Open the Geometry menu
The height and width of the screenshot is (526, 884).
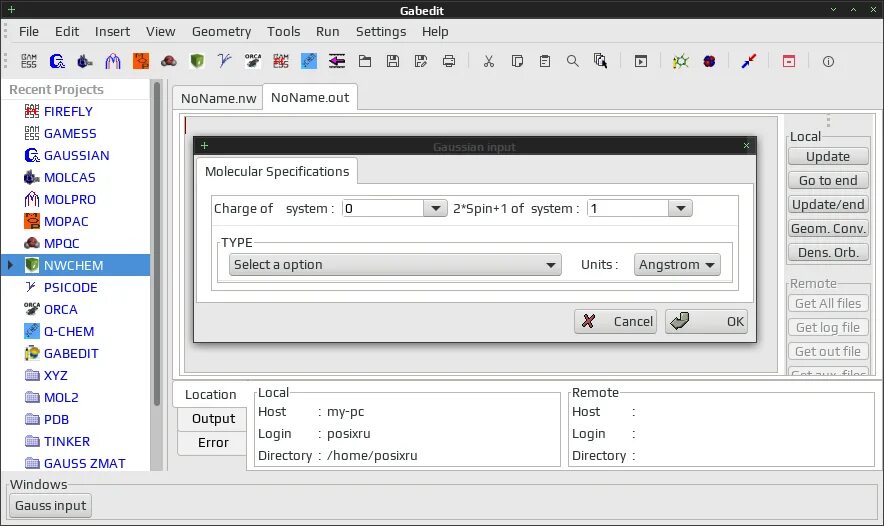click(x=222, y=32)
